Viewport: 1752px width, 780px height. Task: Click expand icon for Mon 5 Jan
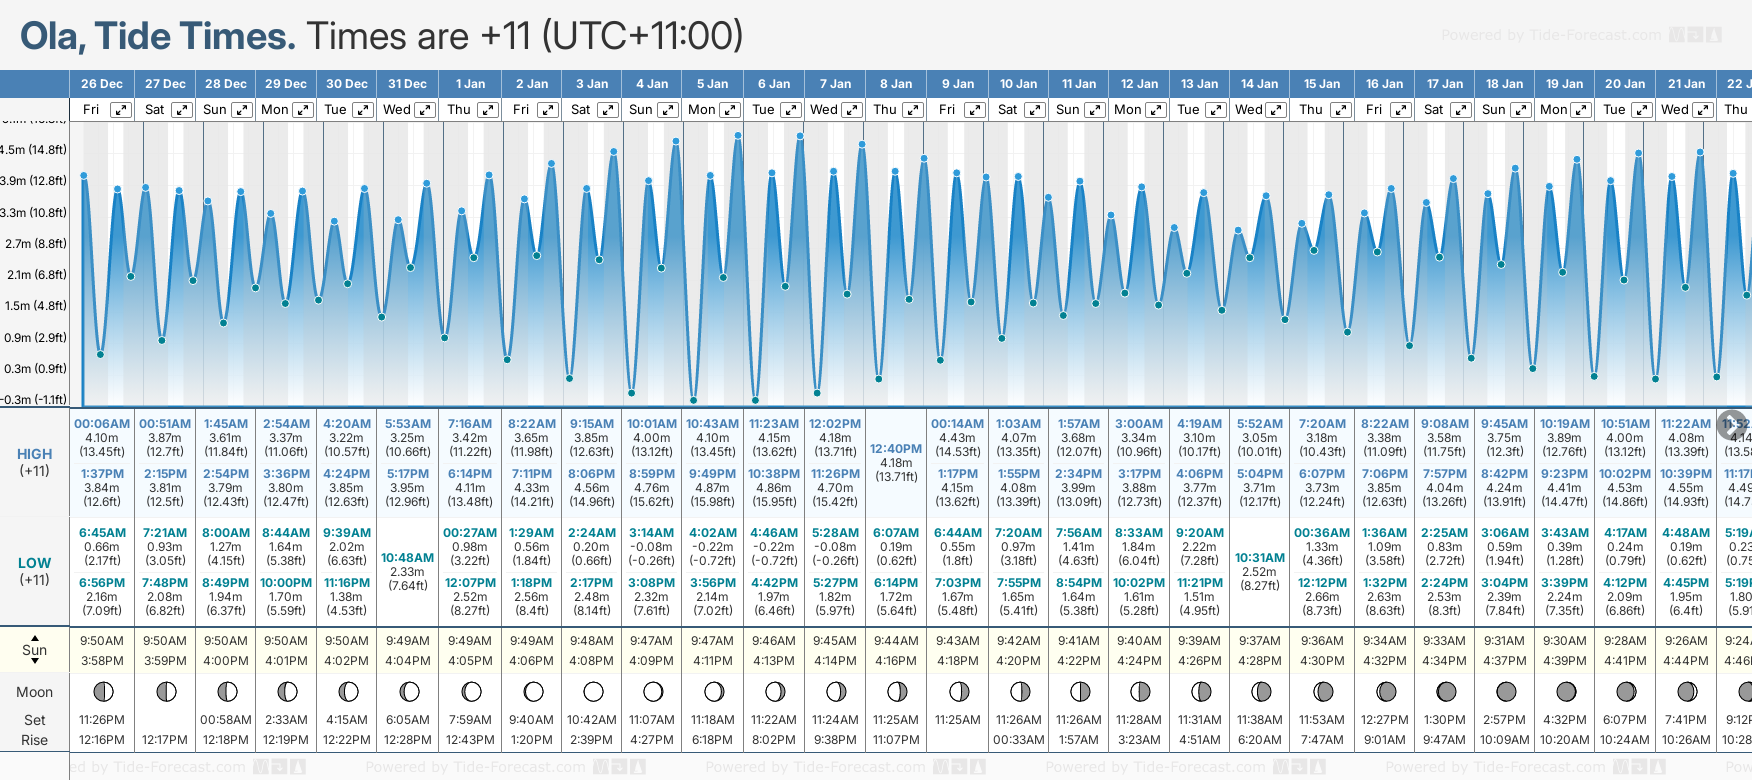[x=730, y=110]
